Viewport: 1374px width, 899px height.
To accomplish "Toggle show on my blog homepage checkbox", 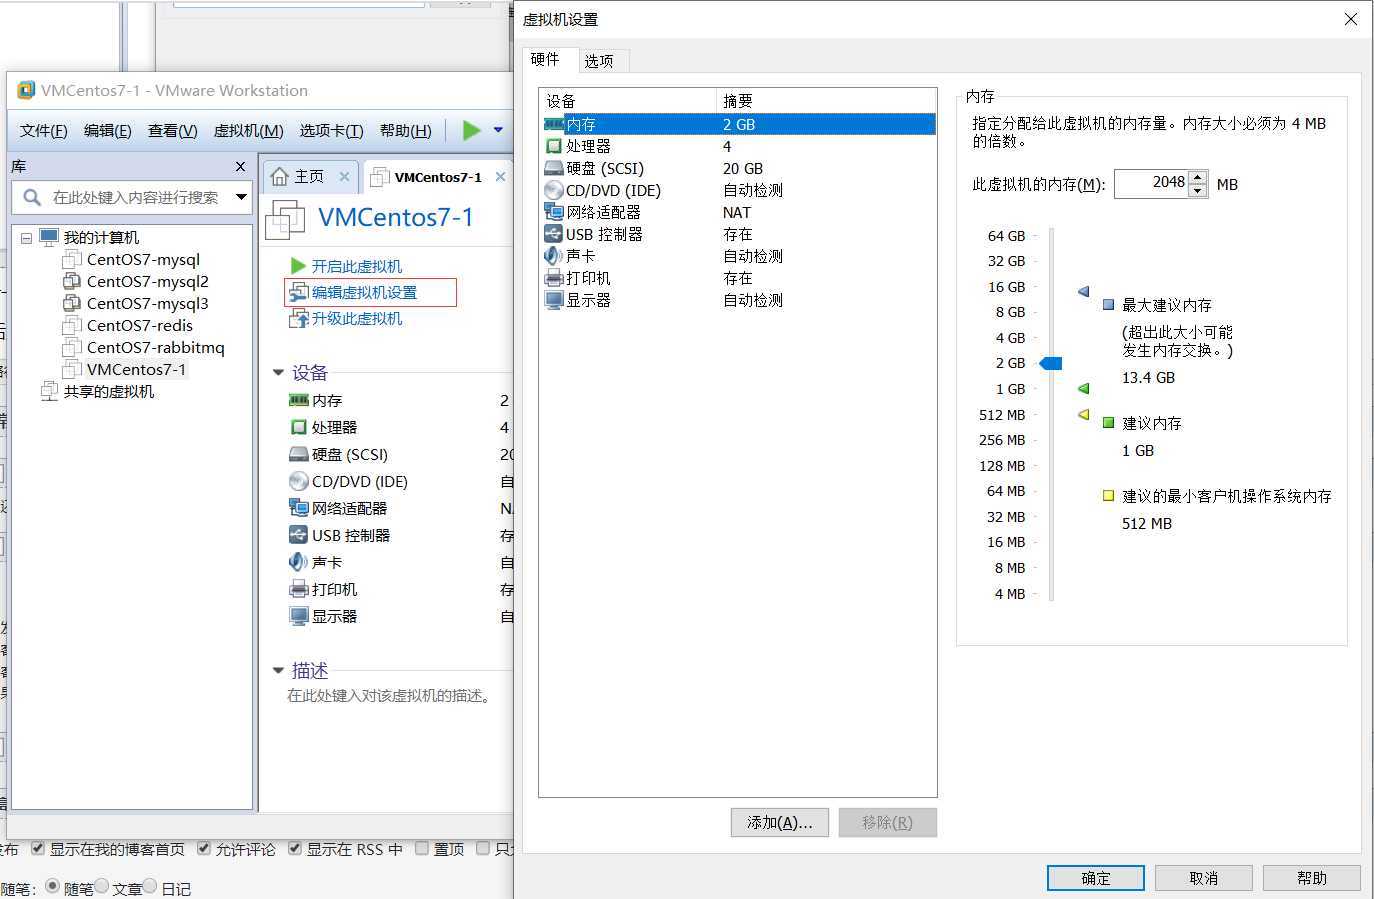I will (38, 848).
